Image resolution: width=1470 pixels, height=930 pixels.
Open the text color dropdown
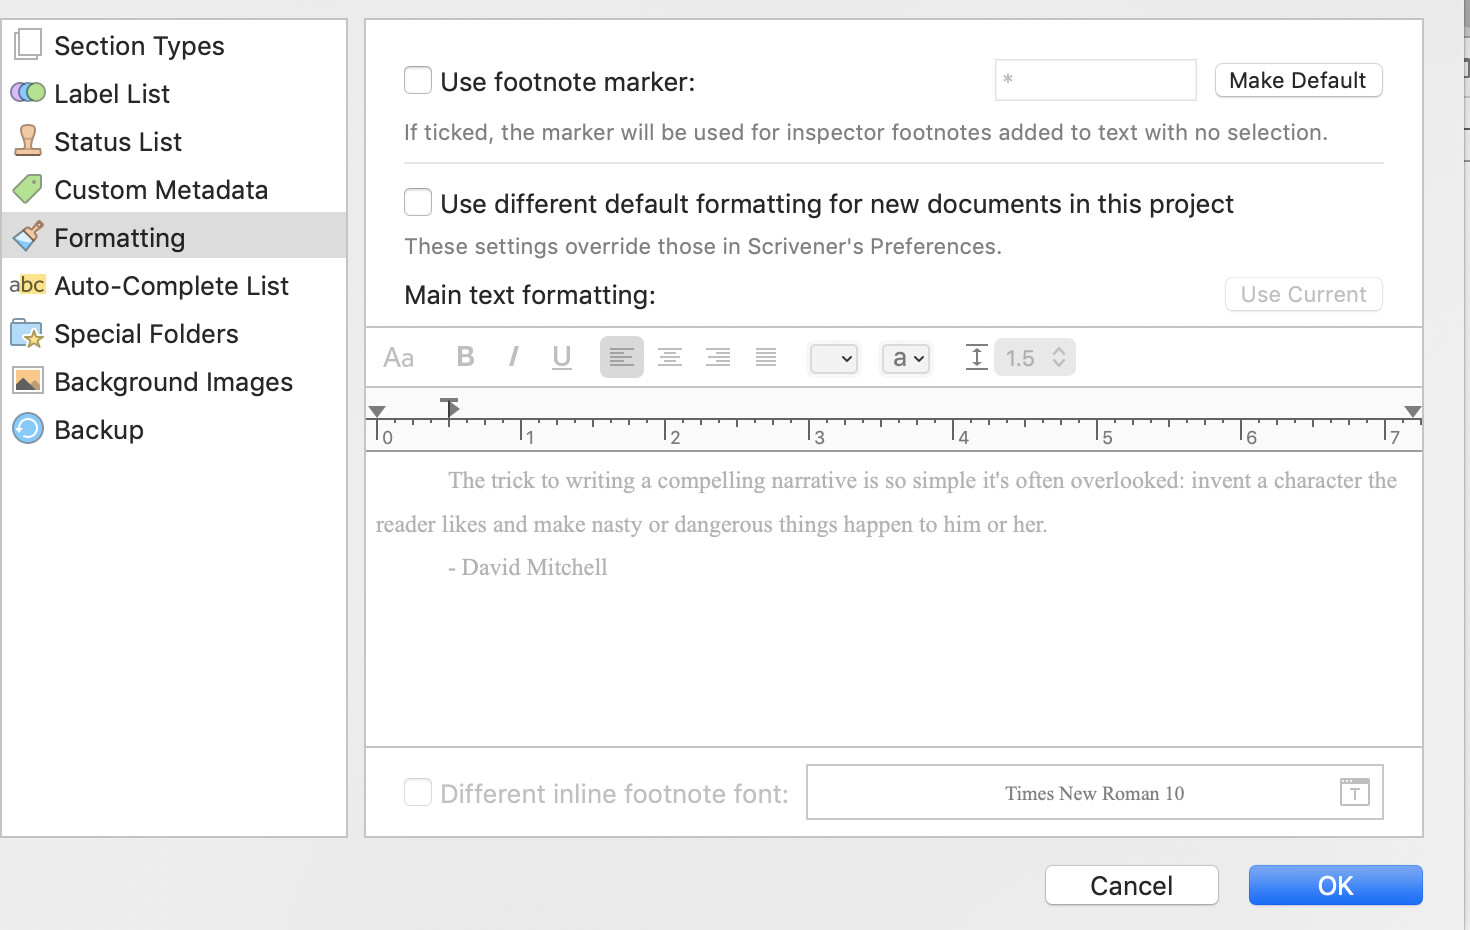click(834, 358)
